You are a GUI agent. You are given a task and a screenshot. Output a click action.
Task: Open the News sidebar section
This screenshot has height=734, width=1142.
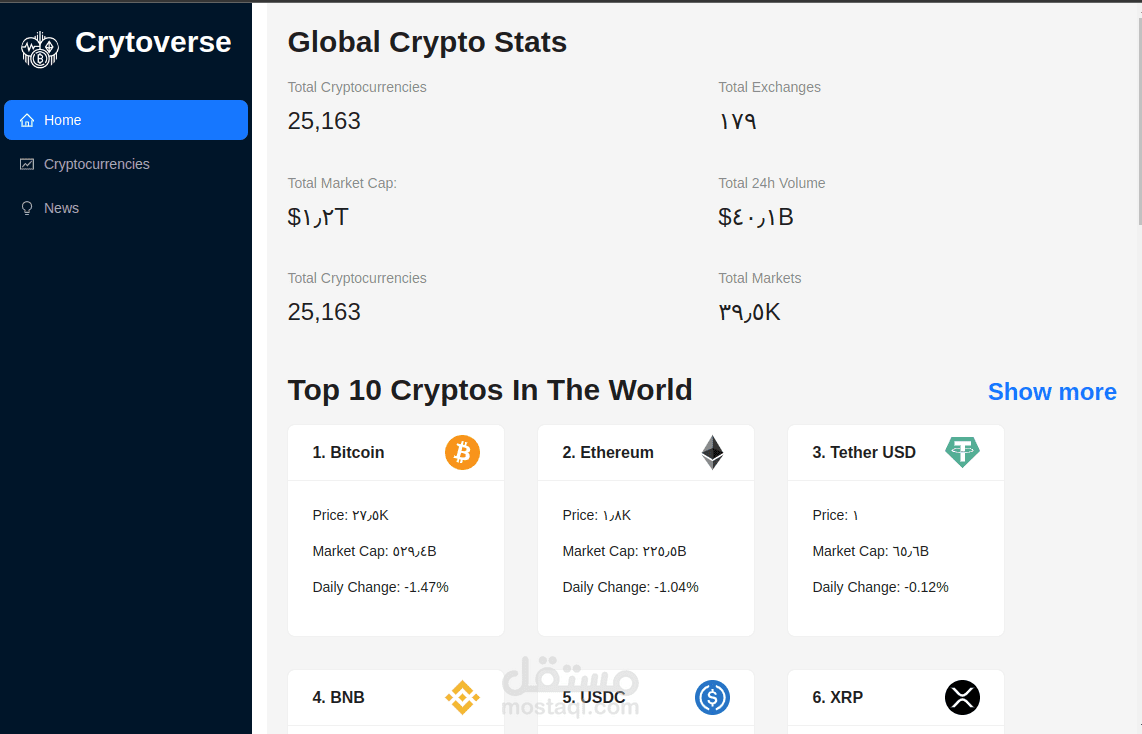pyautogui.click(x=62, y=207)
